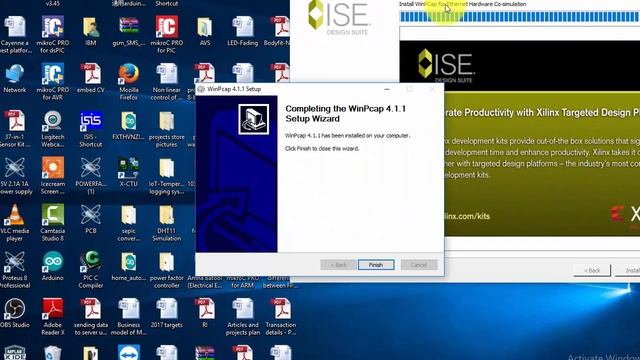Click the greyed Cancel button in WinPcap setup
640x360 pixels.
(419, 265)
